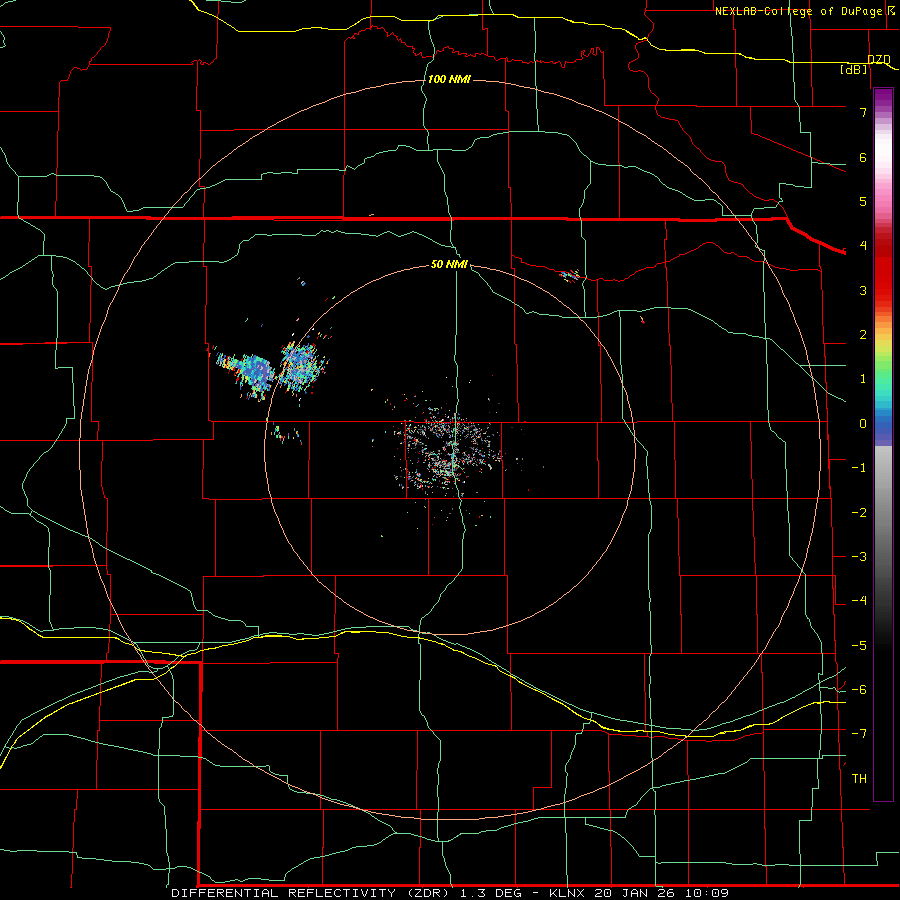
Task: Click the 4 value on the scale
Action: pos(863,246)
